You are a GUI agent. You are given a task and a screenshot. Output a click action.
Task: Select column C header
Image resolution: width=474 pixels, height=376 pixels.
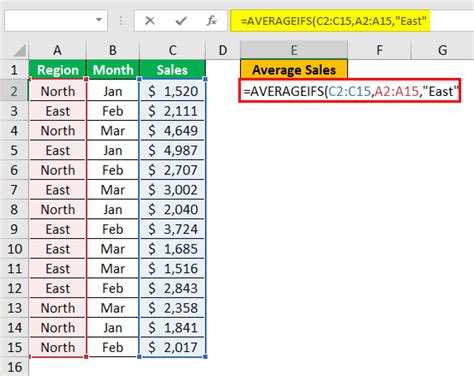172,50
